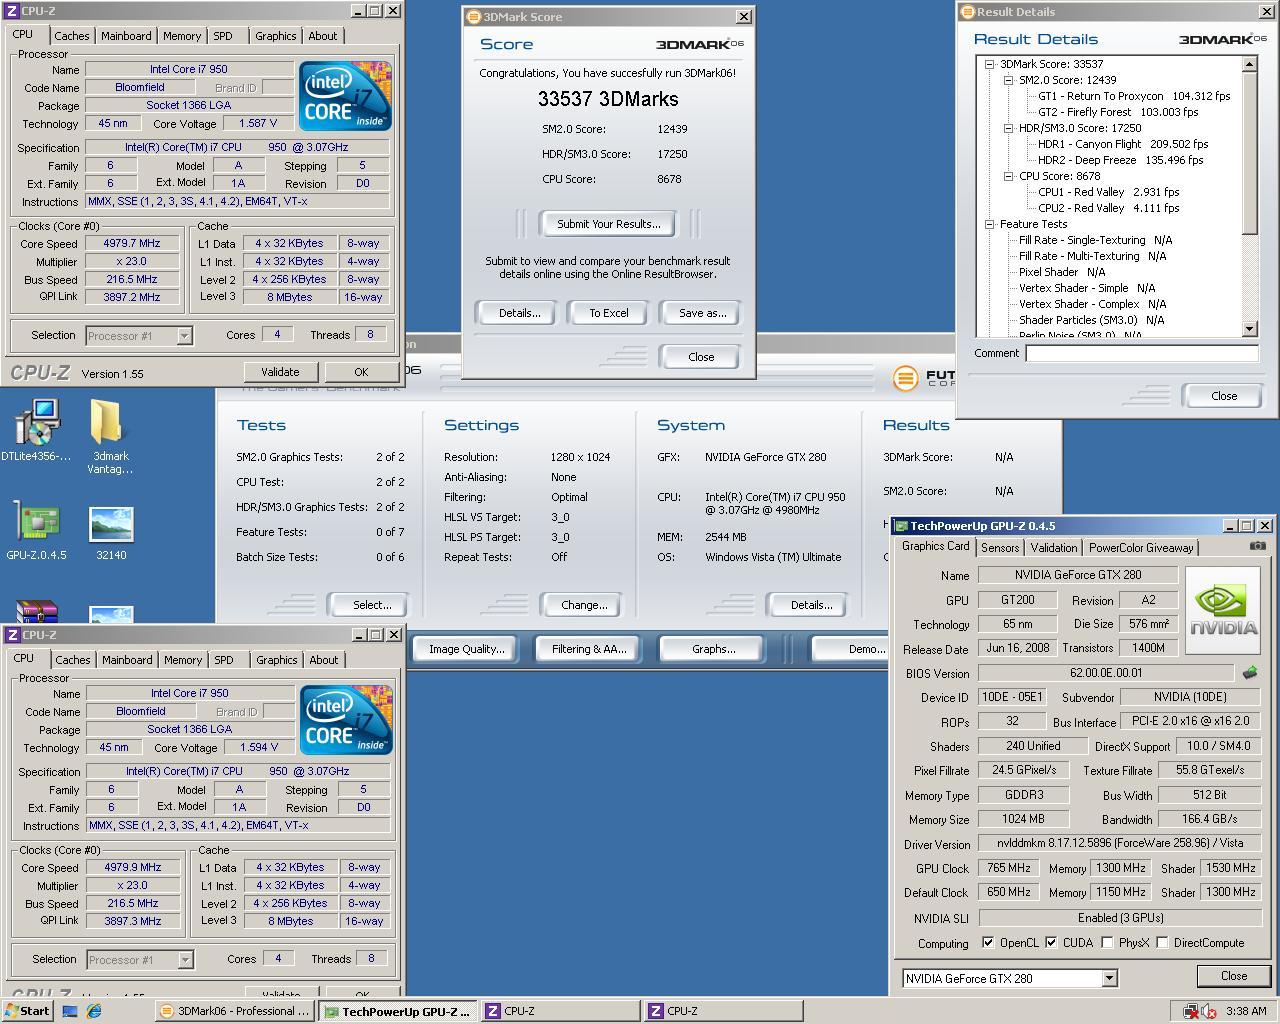Click the 3DMark Score window title icon
Viewport: 1280px width, 1024px height.
[x=473, y=17]
